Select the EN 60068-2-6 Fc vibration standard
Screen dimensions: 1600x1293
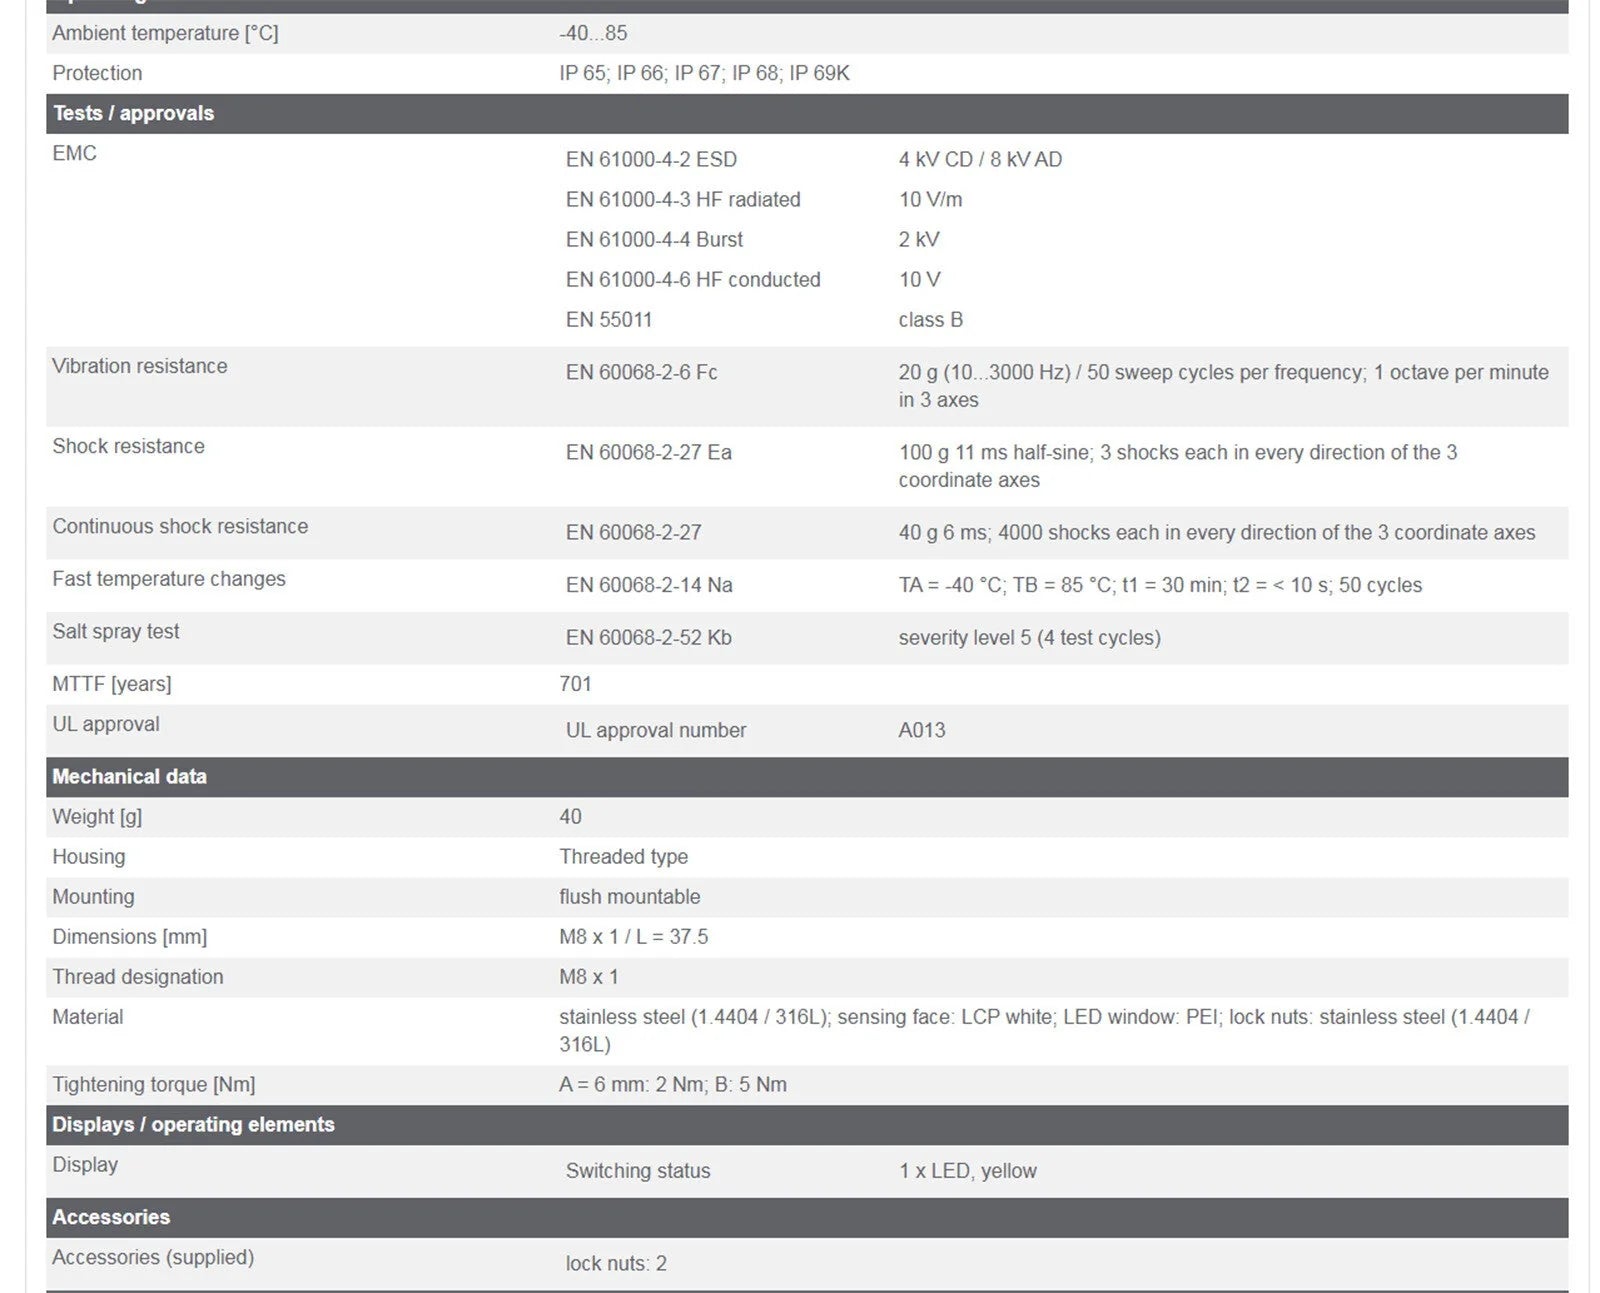pyautogui.click(x=641, y=372)
